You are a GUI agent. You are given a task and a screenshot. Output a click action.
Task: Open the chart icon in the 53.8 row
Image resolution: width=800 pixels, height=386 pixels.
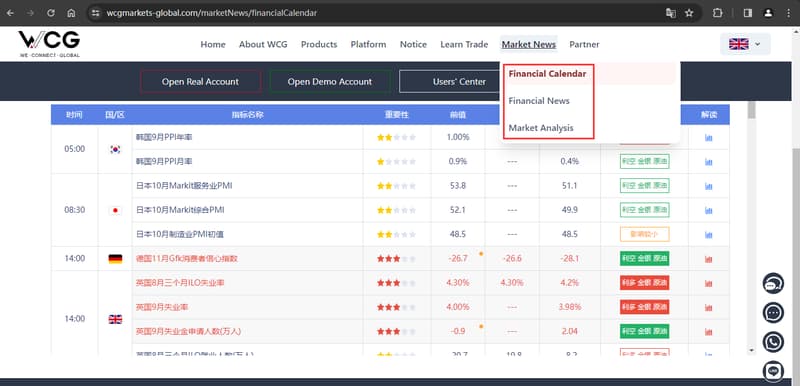pyautogui.click(x=709, y=186)
